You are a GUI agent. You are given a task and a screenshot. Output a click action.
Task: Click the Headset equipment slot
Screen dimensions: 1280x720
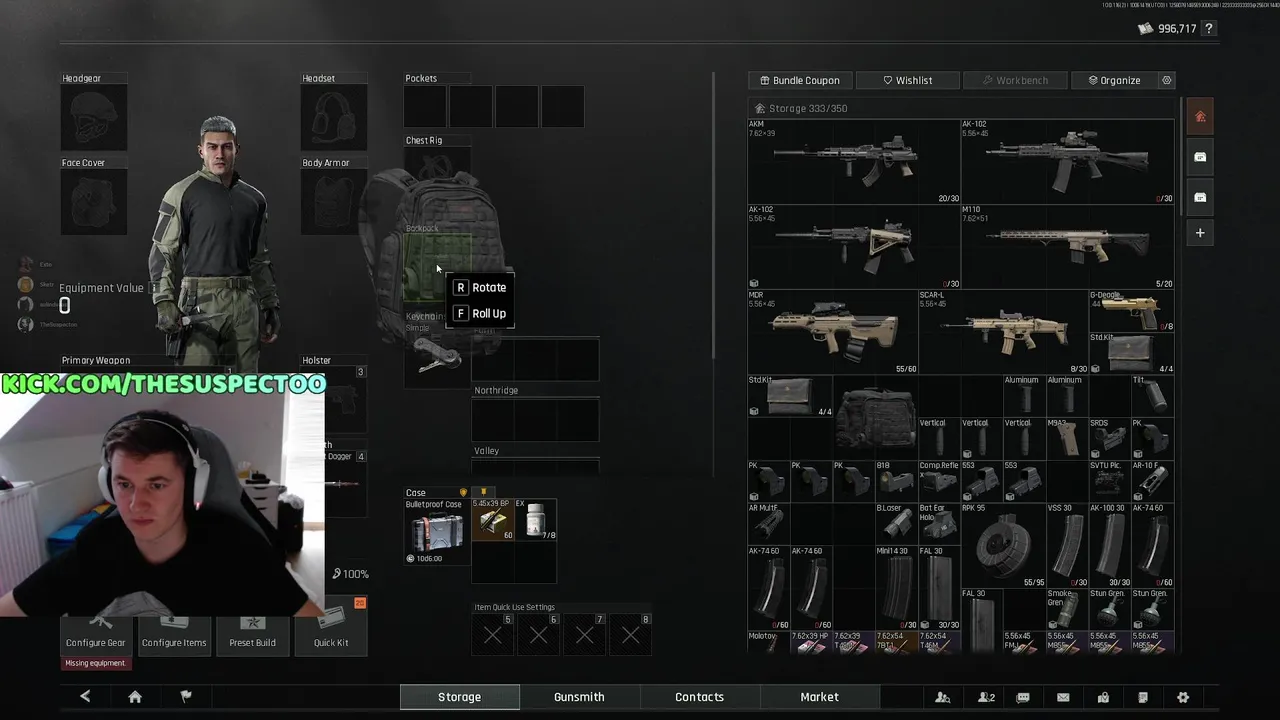point(334,118)
